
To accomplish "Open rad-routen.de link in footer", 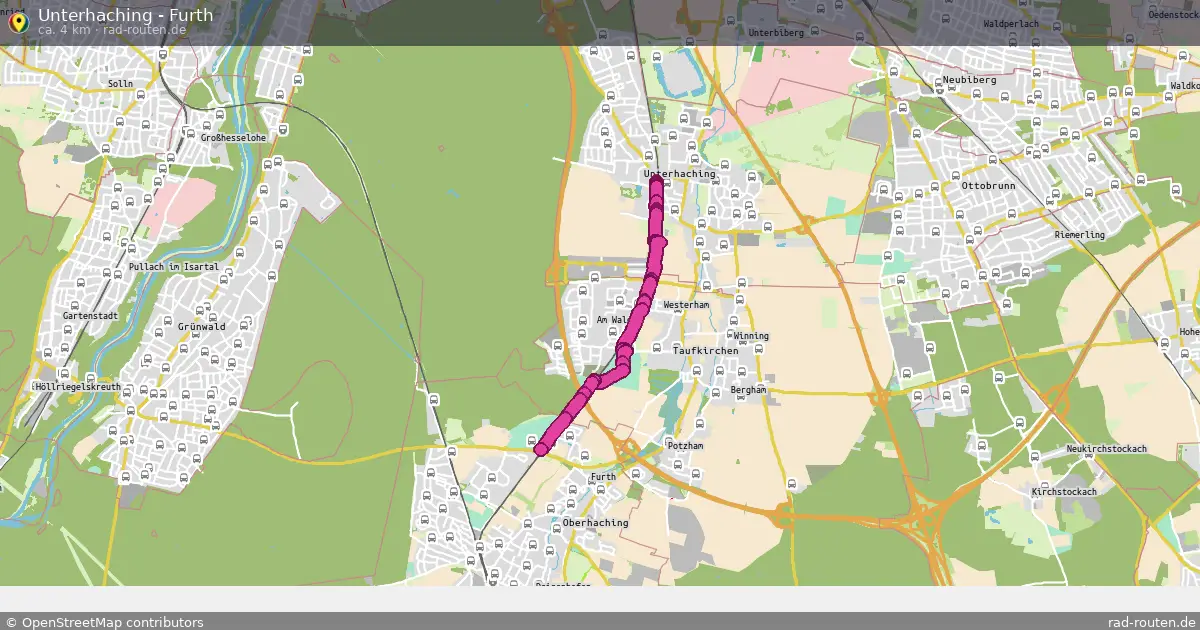I will coord(1152,622).
